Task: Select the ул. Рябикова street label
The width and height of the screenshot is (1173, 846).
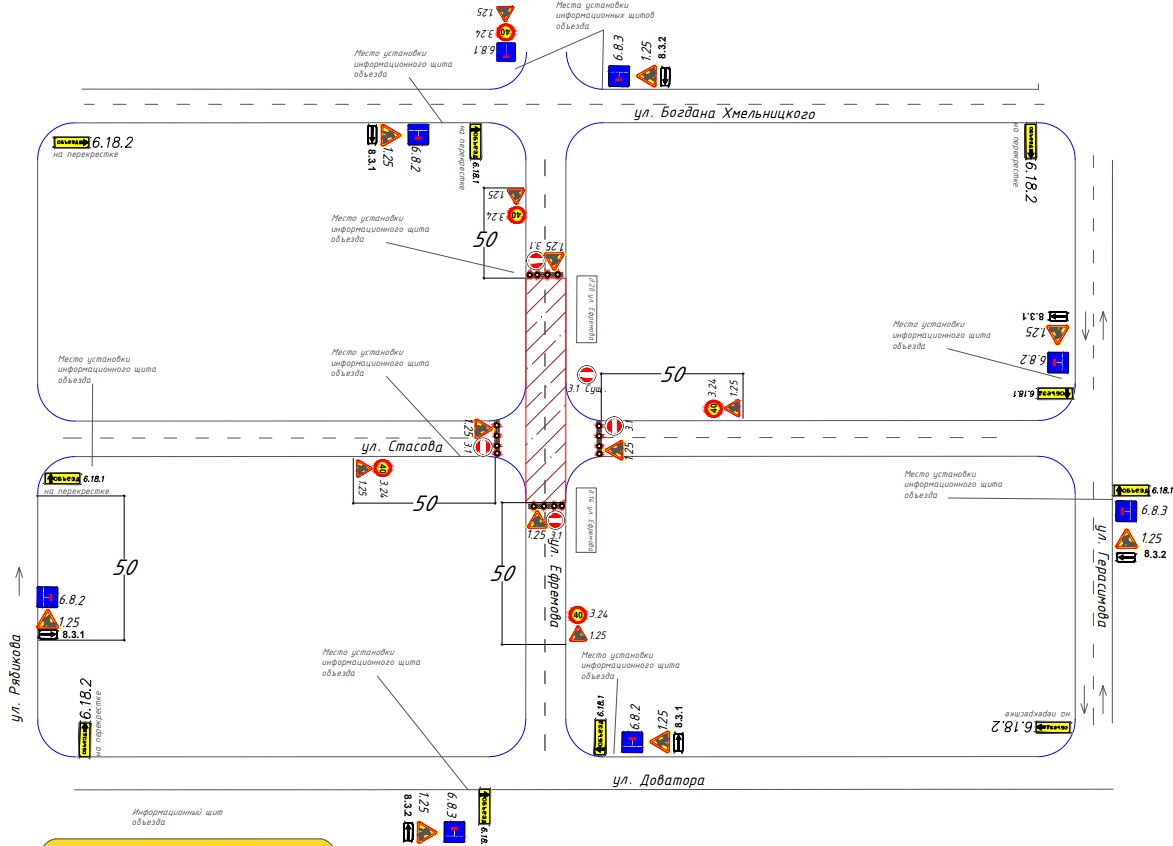Action: click(16, 678)
